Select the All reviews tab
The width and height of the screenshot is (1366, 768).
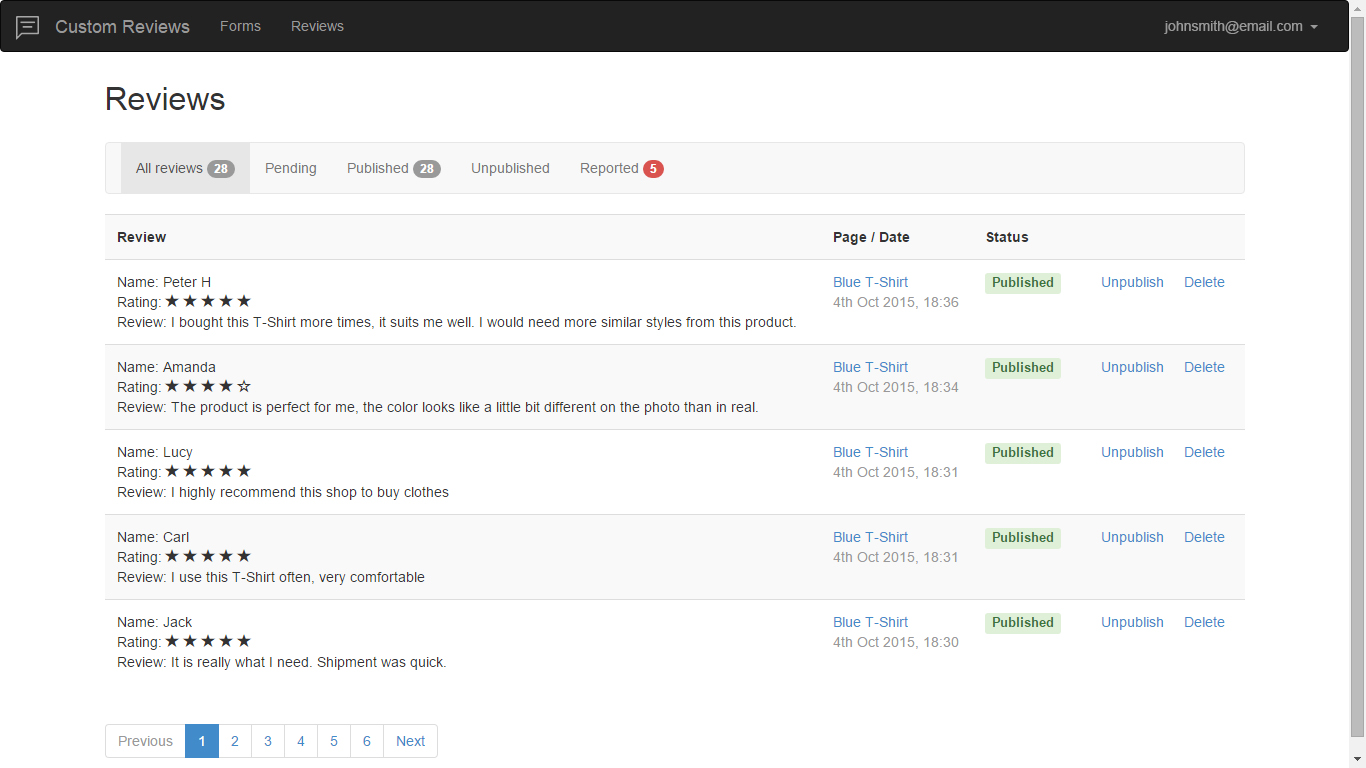185,168
